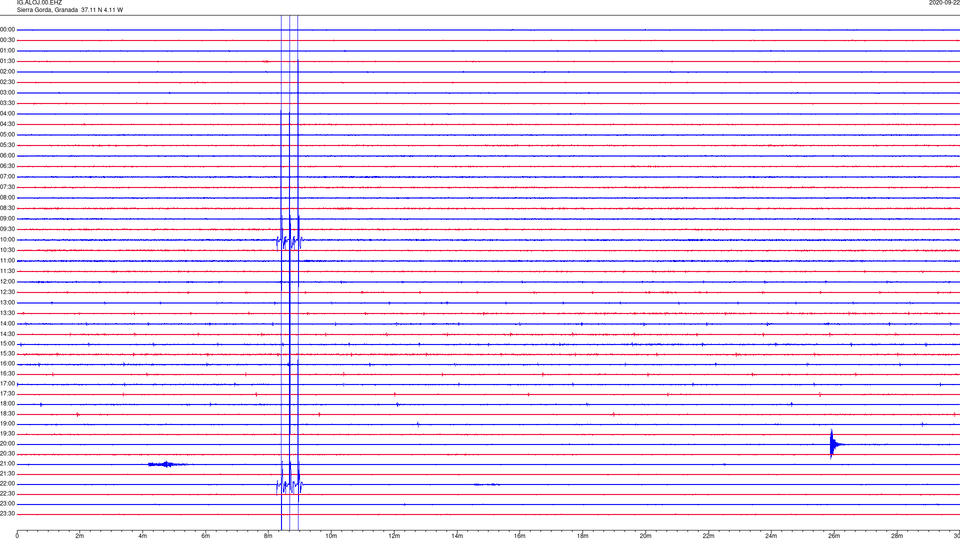Viewport: 960px width, 540px height.
Task: Select the 10:00 time row label
Action: coord(7,240)
